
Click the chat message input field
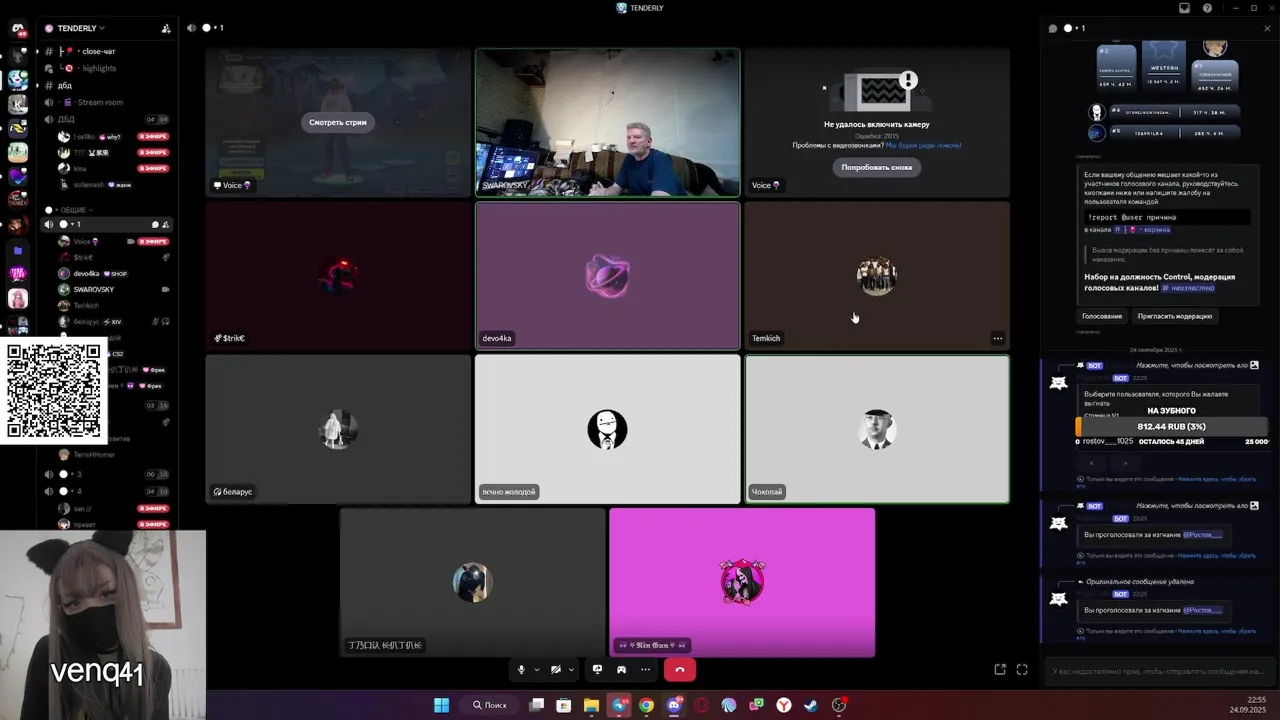(x=1159, y=670)
